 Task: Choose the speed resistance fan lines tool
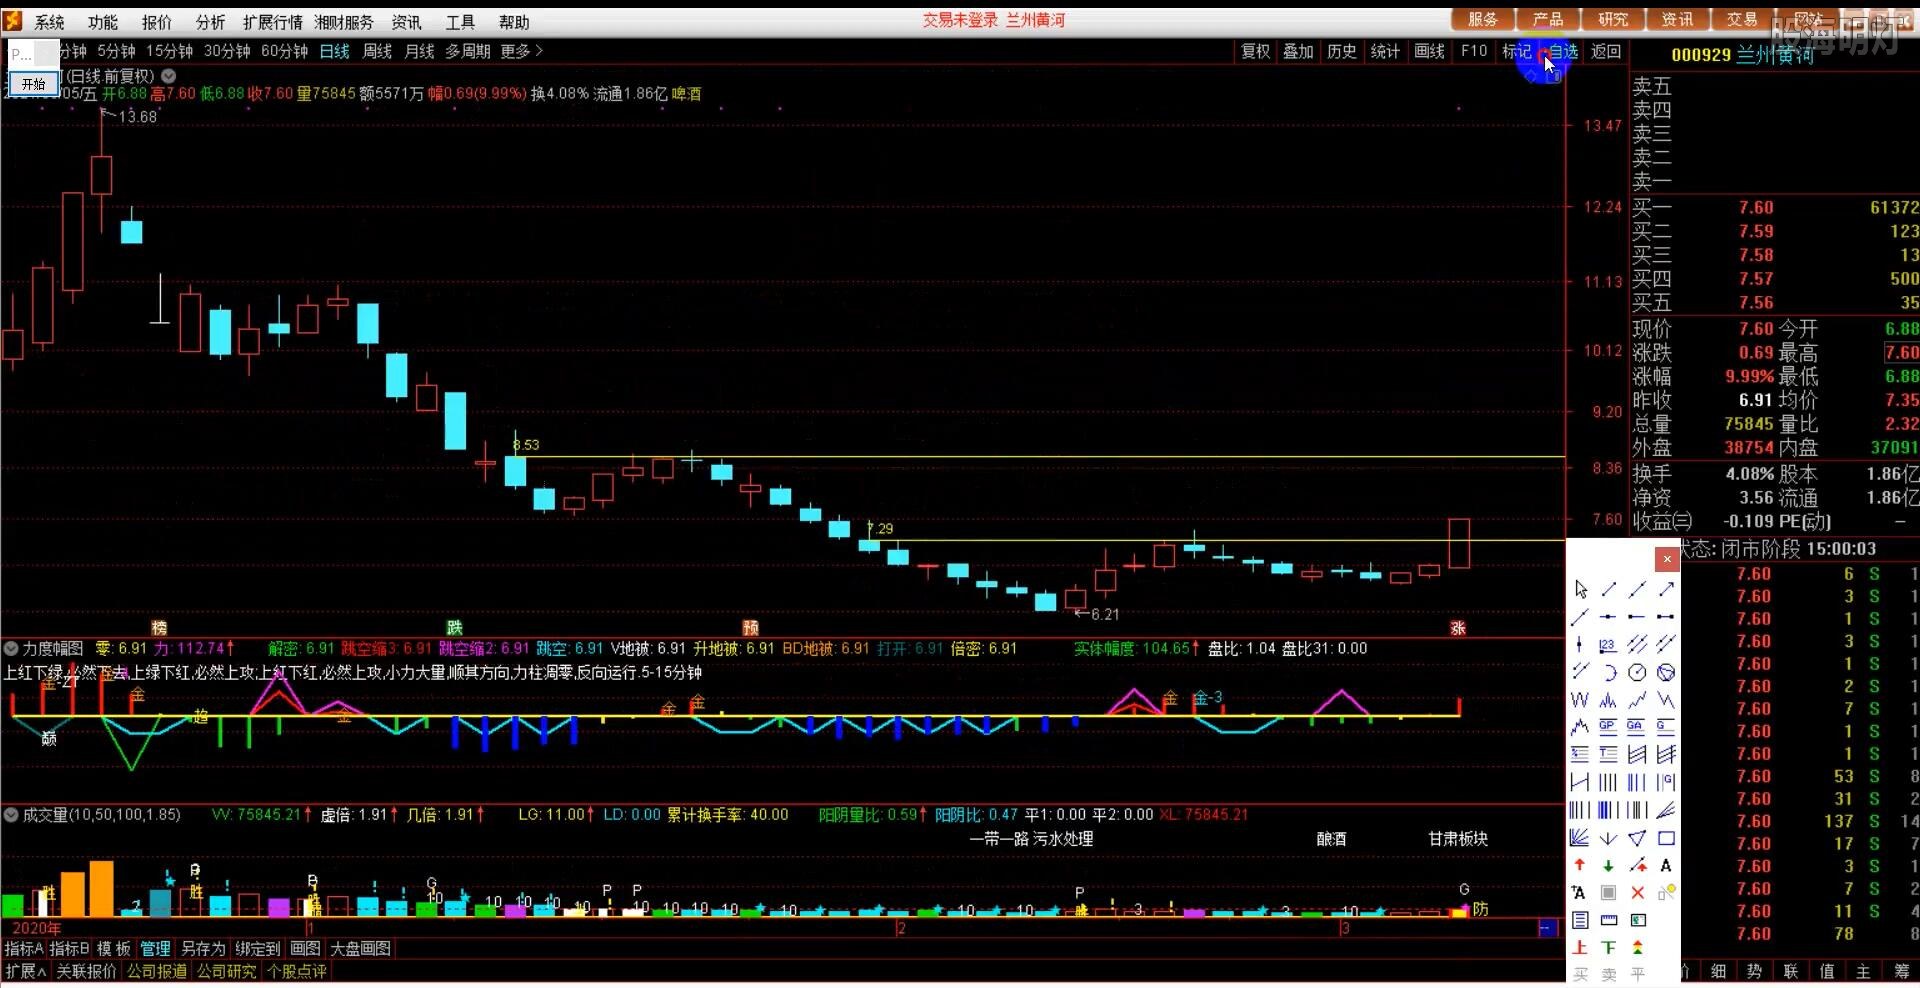[x=1665, y=810]
